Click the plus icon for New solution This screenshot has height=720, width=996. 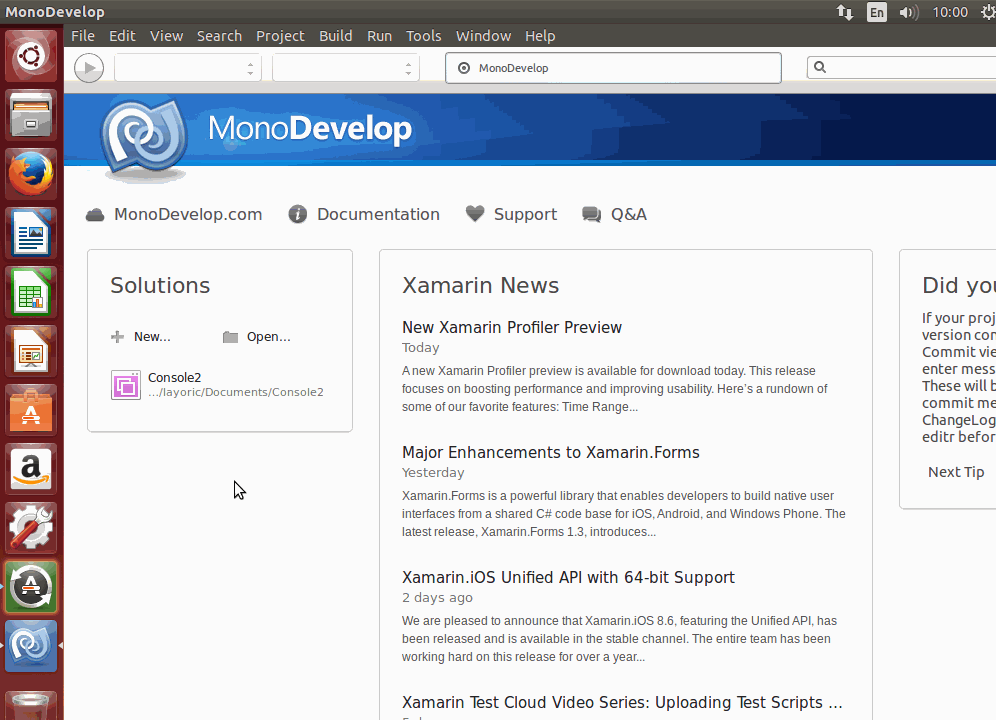point(118,337)
